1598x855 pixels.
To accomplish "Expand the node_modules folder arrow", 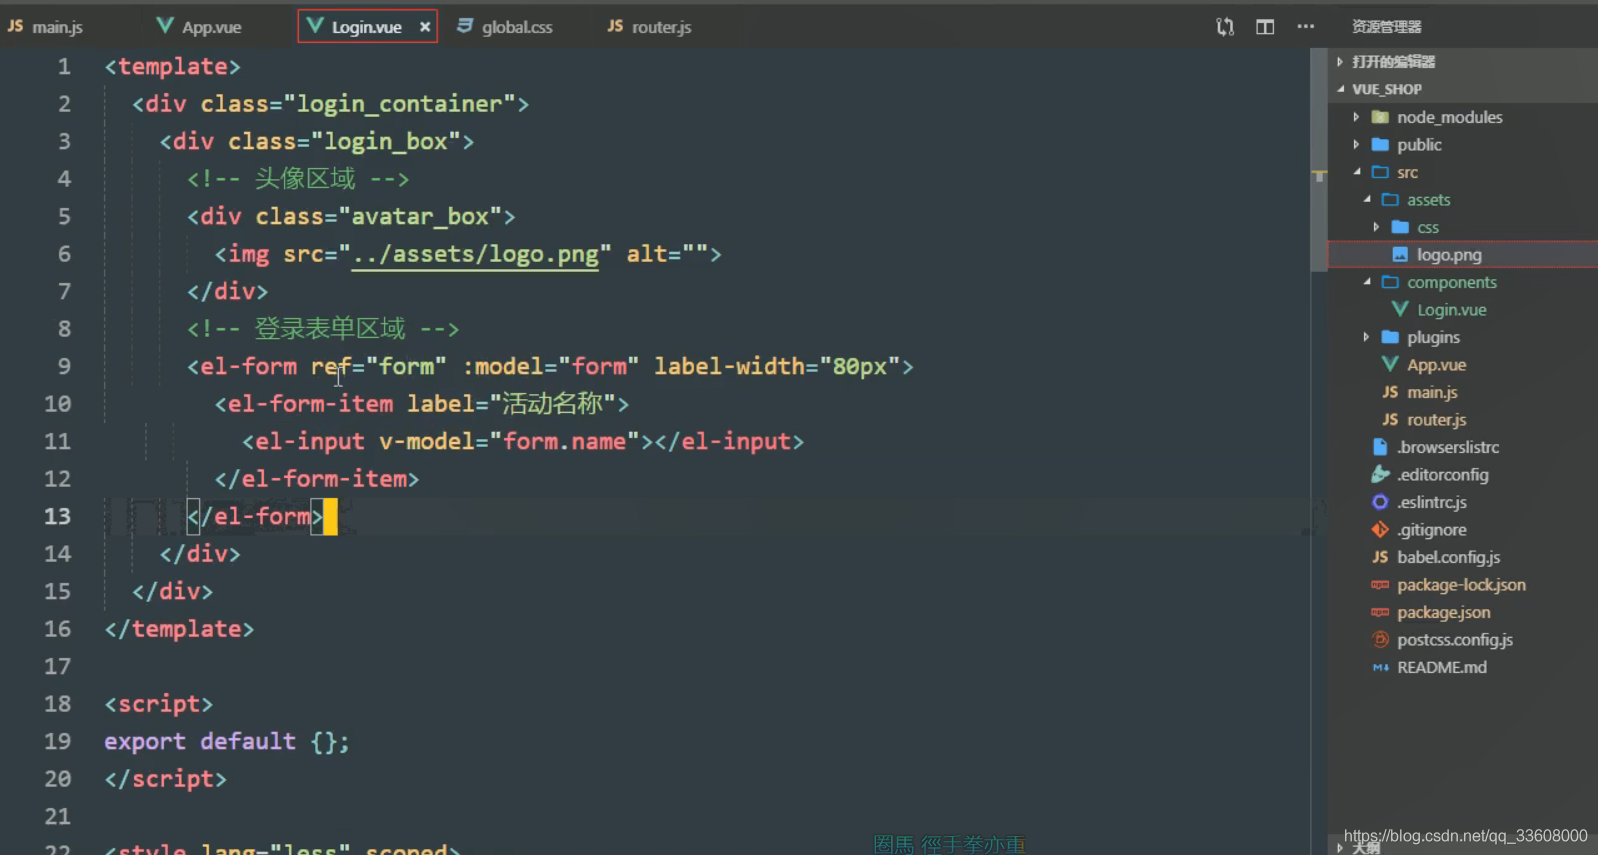I will click(x=1356, y=117).
